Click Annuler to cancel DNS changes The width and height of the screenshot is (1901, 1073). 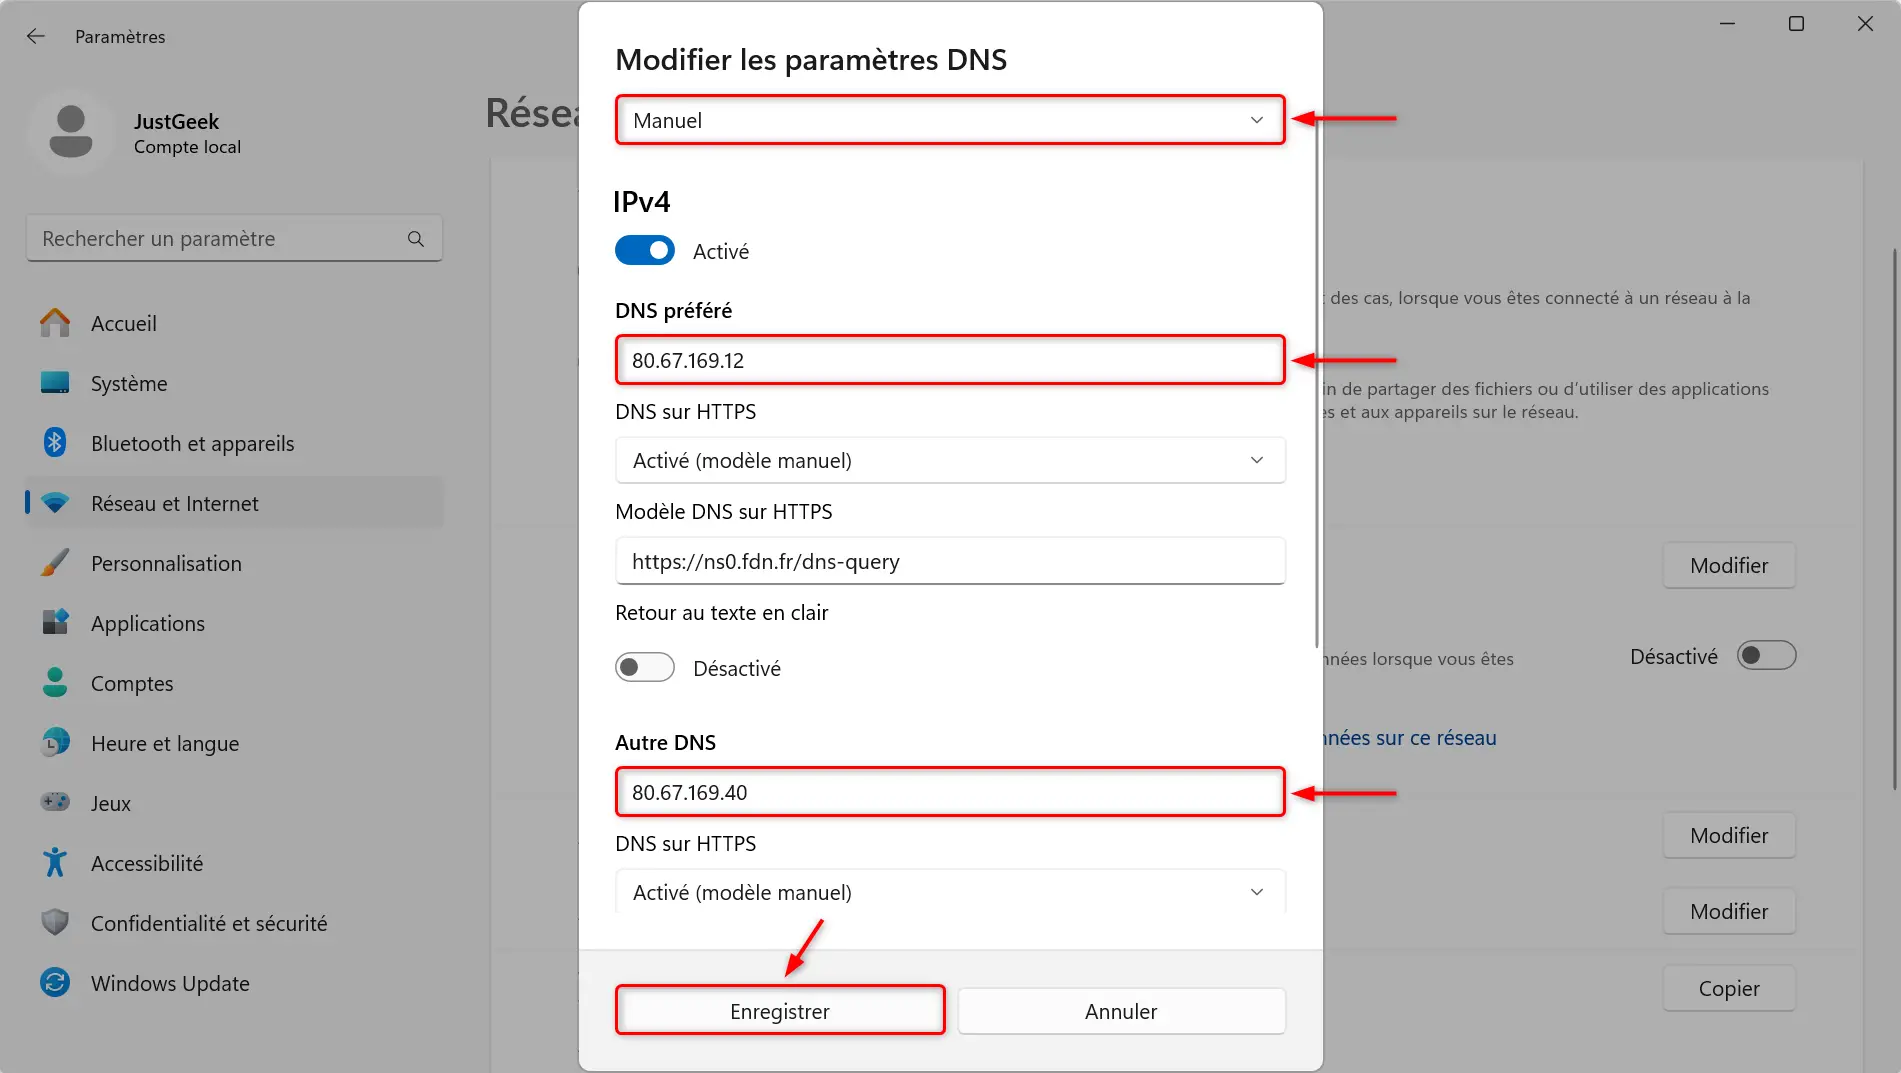(1121, 1010)
